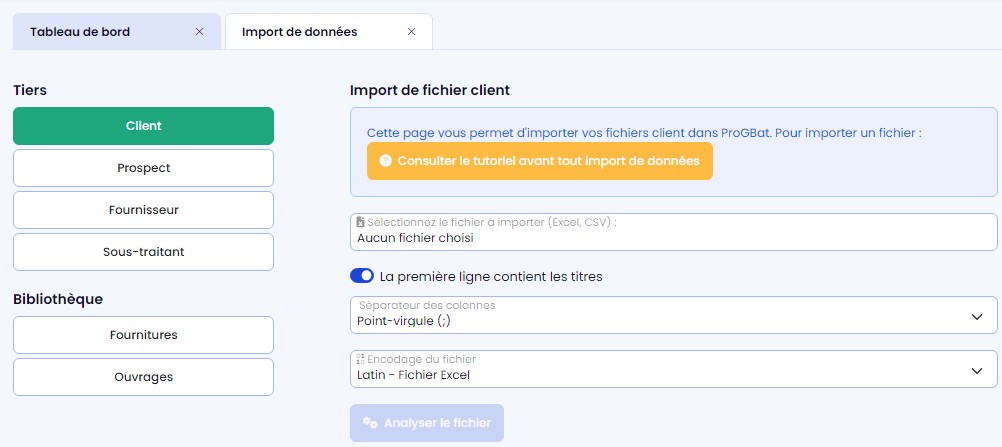Open the tutorial before importing data

click(540, 161)
